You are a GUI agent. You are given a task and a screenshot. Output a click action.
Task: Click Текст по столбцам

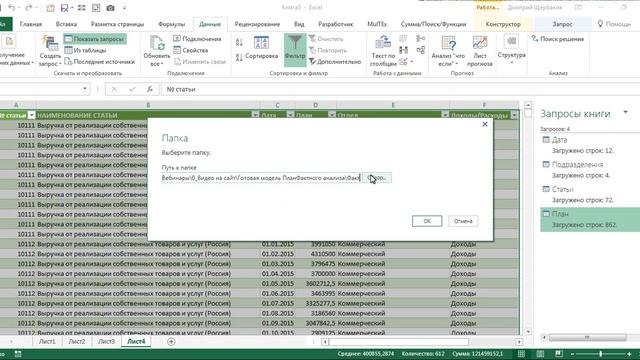[383, 51]
